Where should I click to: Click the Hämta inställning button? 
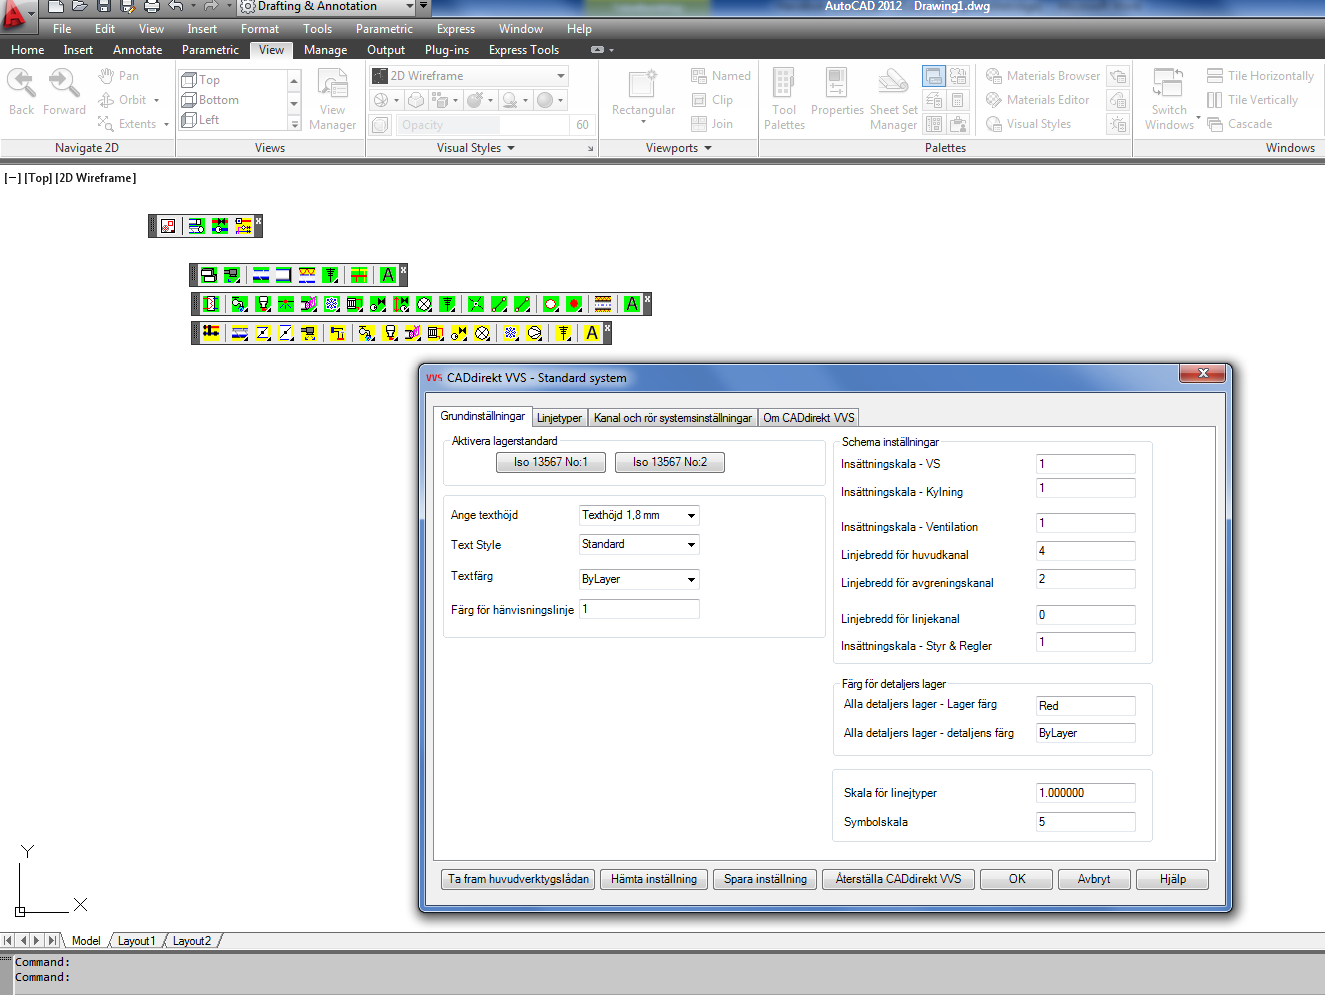coord(654,879)
